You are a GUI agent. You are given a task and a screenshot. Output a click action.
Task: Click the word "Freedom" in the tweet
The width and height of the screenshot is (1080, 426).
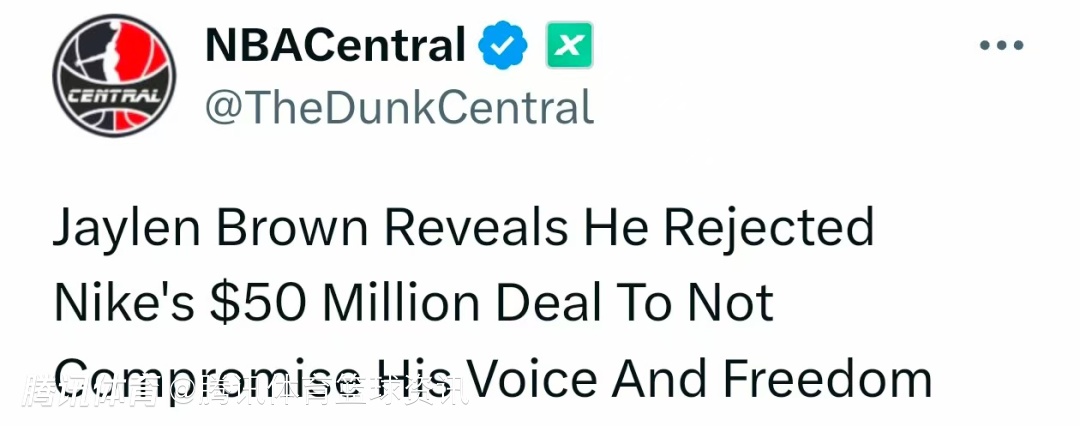click(x=827, y=378)
